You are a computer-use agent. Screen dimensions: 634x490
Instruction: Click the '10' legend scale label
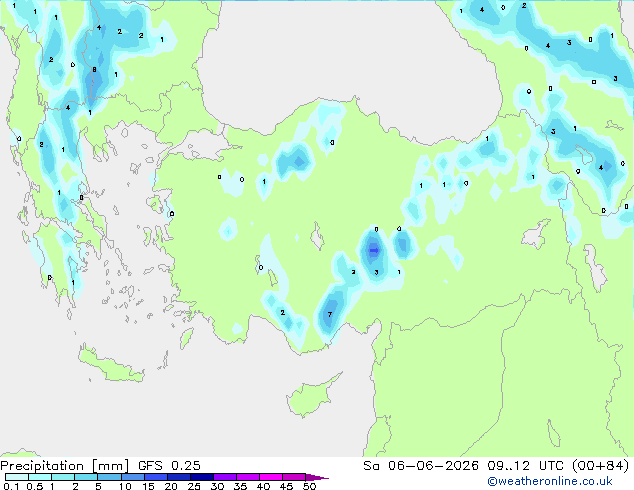pyautogui.click(x=125, y=486)
